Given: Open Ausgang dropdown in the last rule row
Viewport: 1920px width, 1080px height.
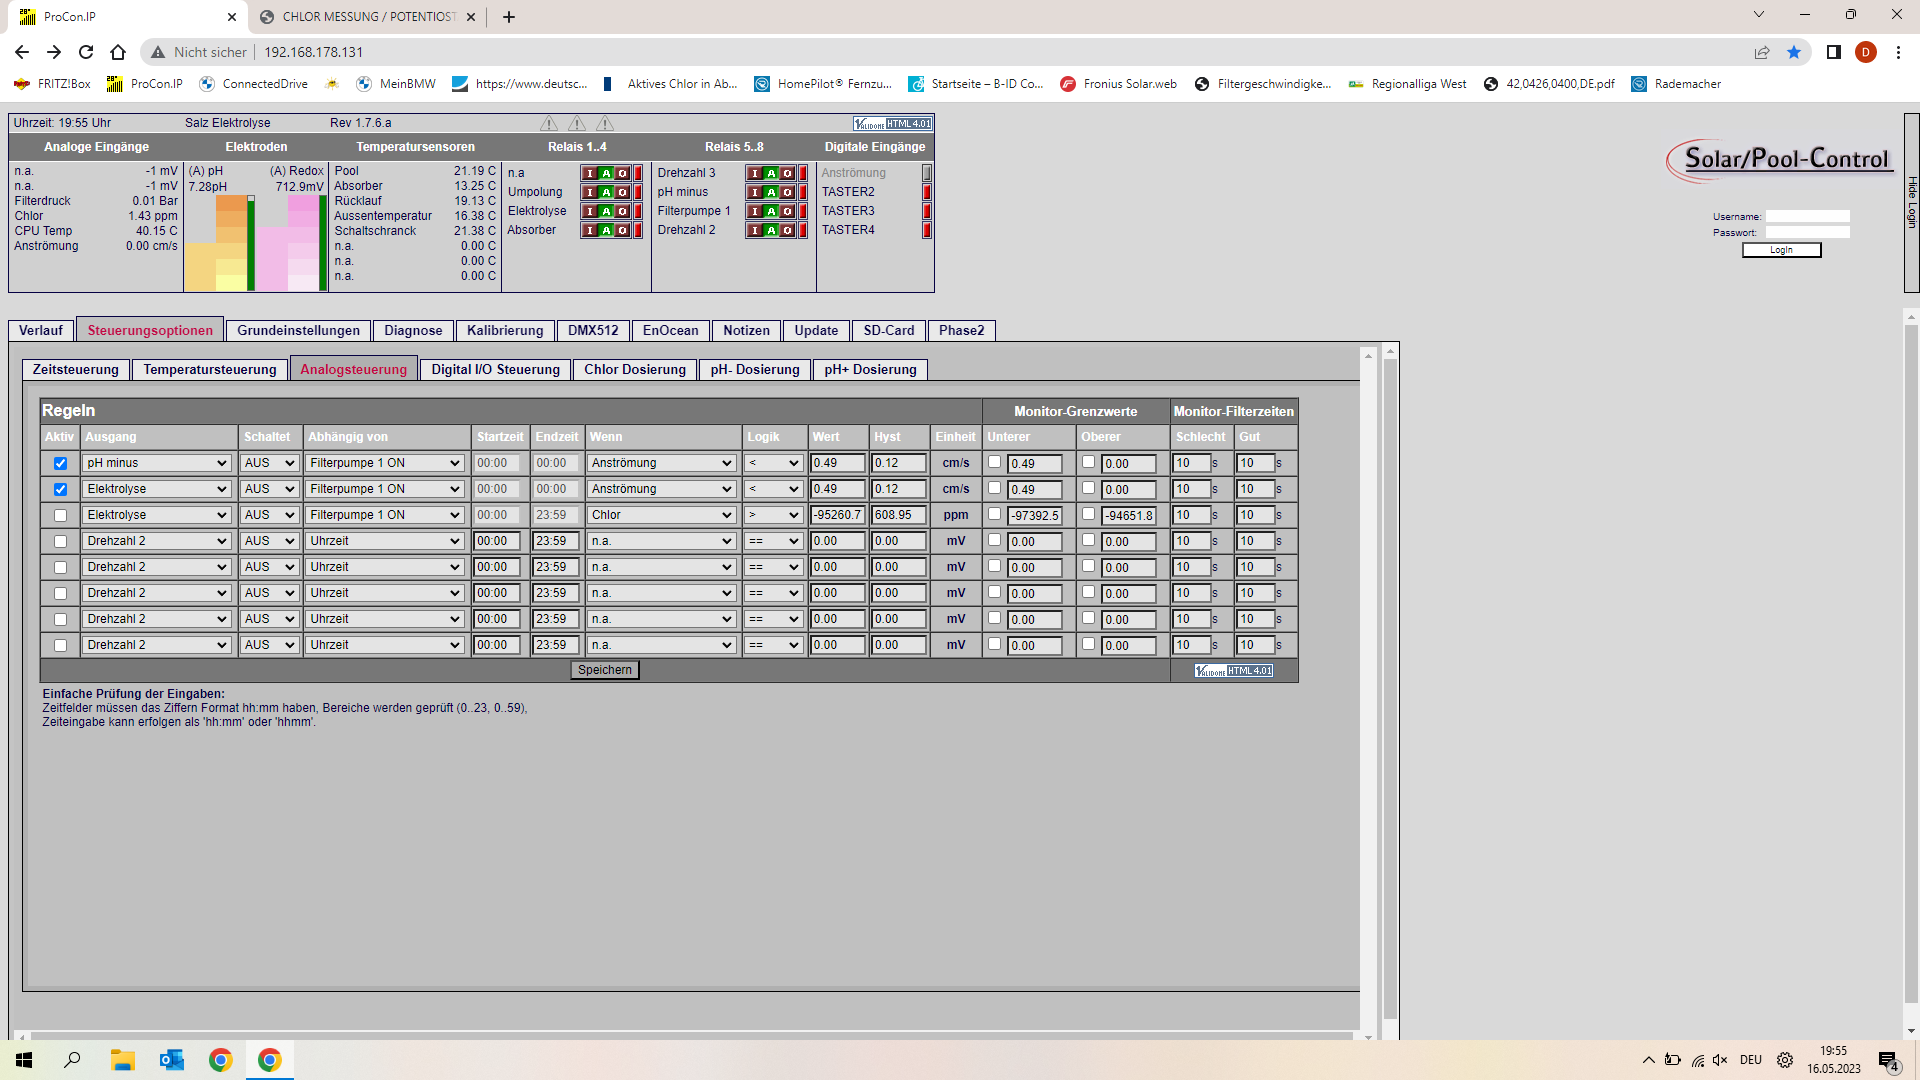Looking at the screenshot, I should (x=157, y=645).
